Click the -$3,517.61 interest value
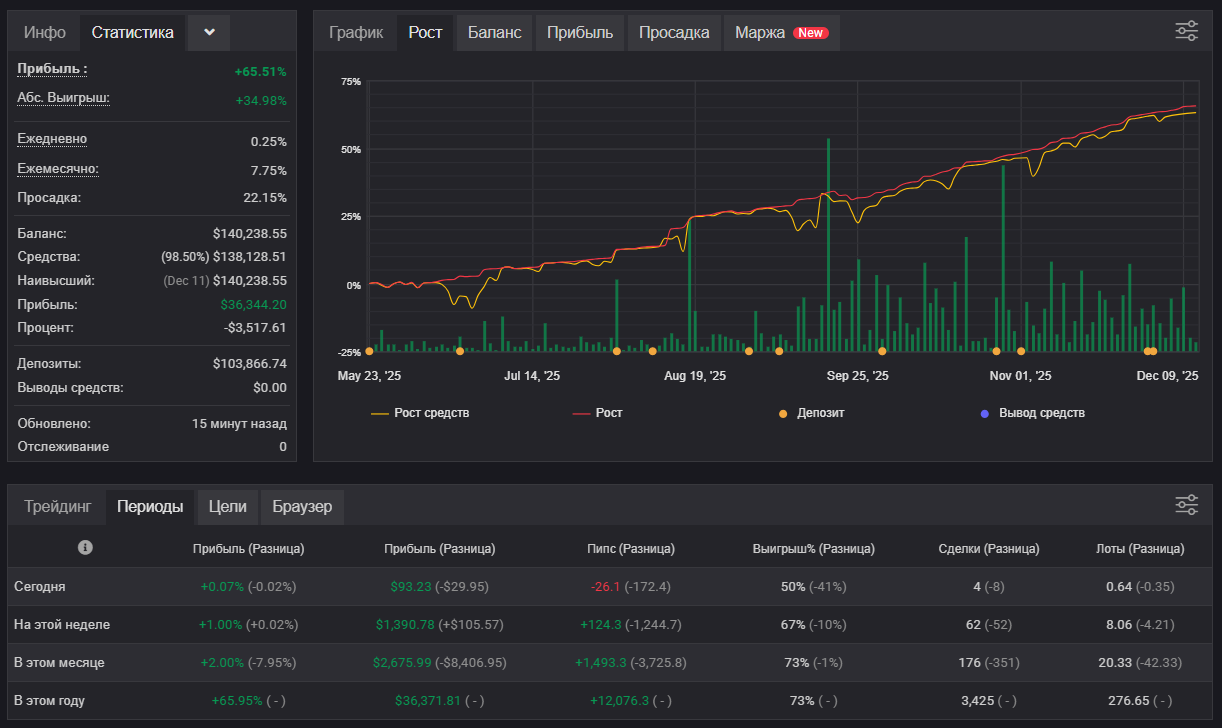1222x728 pixels. coord(253,328)
